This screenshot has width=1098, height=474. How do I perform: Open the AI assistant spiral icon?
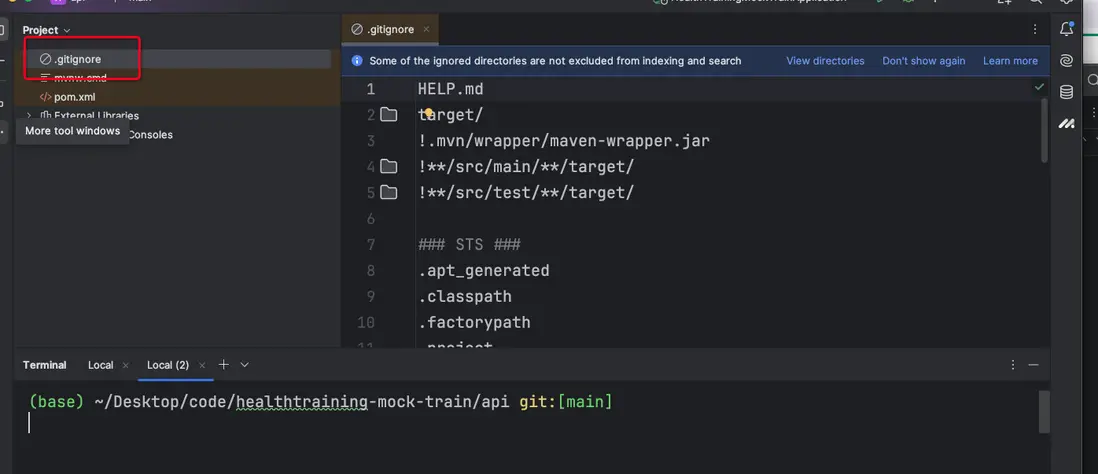[1067, 61]
